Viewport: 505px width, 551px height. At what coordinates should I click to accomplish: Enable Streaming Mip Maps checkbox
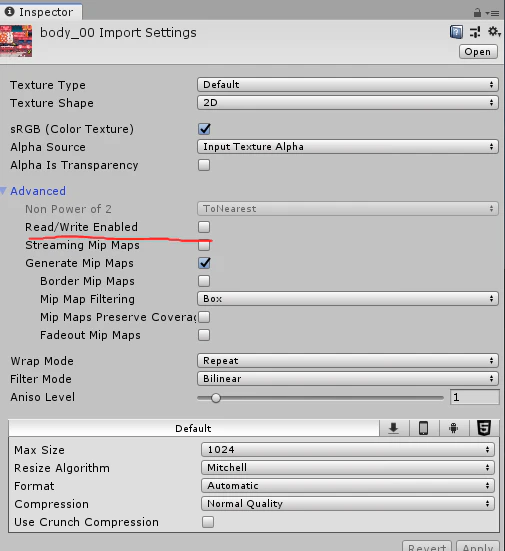coord(204,245)
